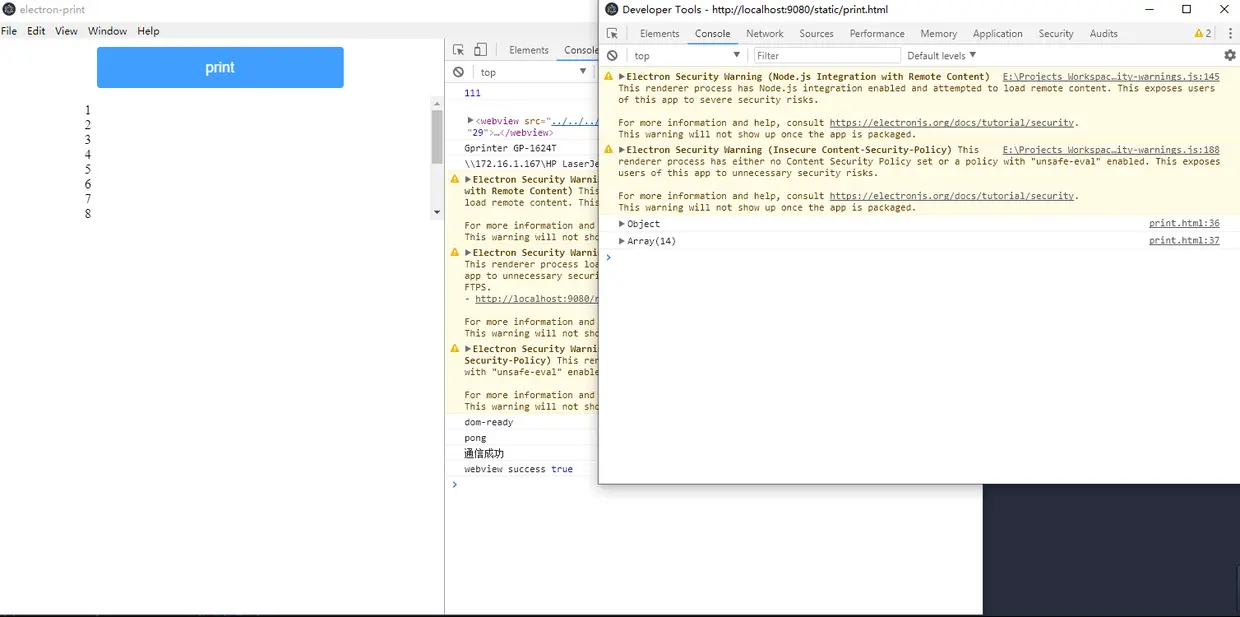Click warning icon beside Insecure Content-Security-Policy warning
1240x617 pixels.
coord(608,150)
